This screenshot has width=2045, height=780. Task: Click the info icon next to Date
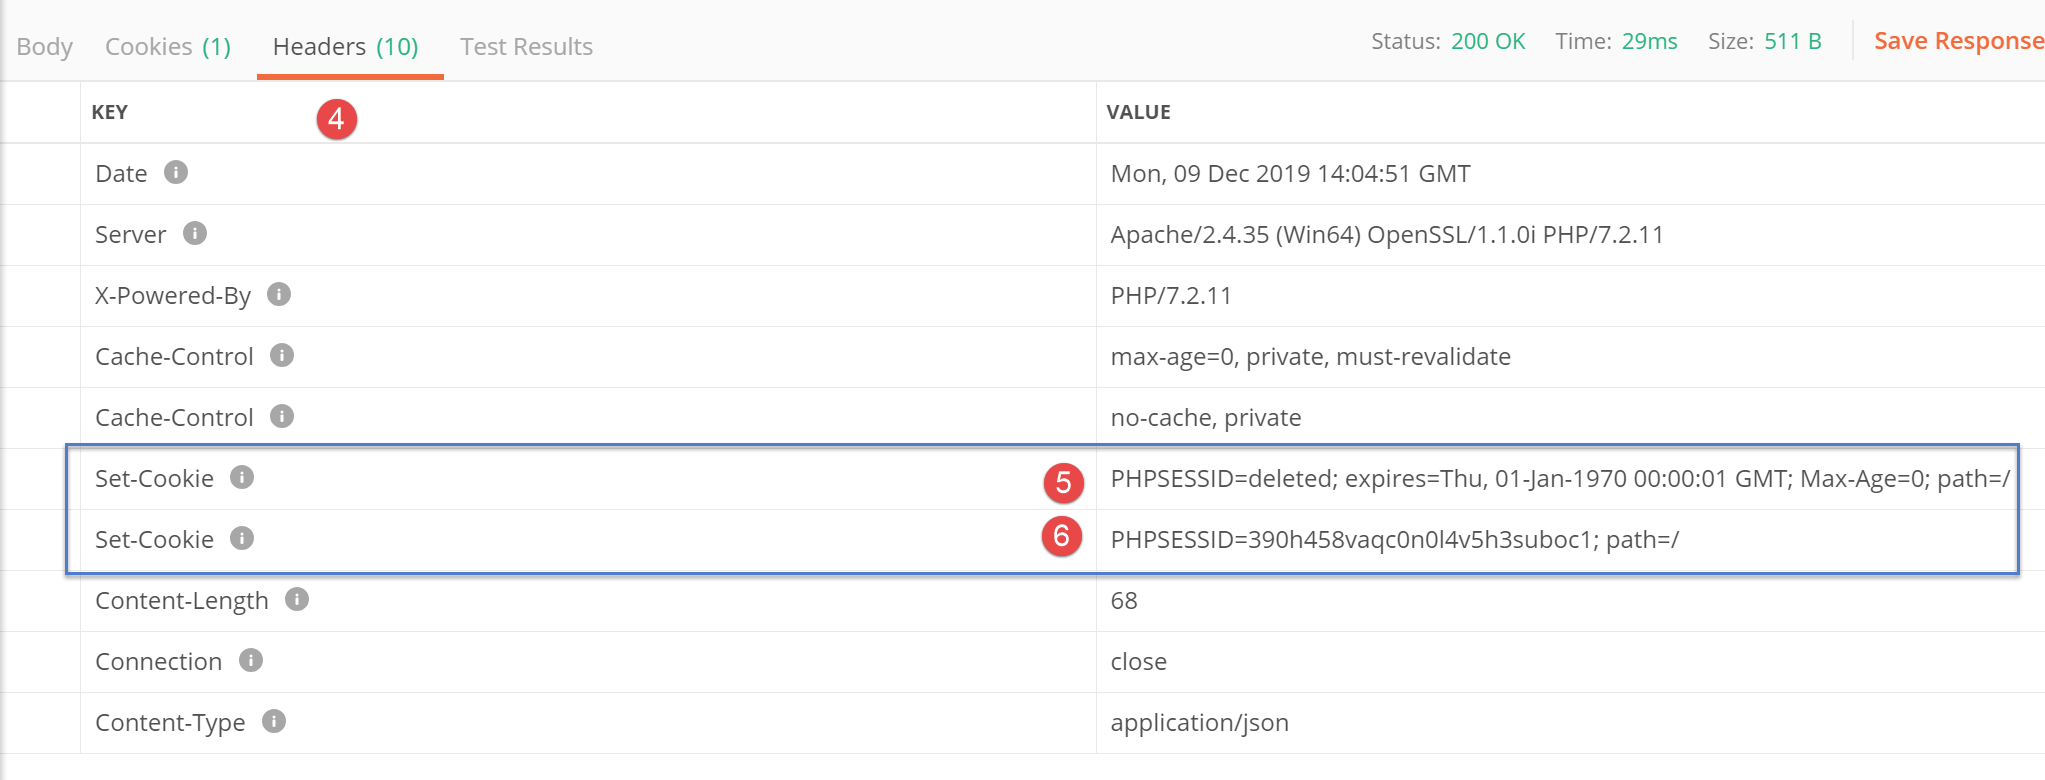click(176, 172)
